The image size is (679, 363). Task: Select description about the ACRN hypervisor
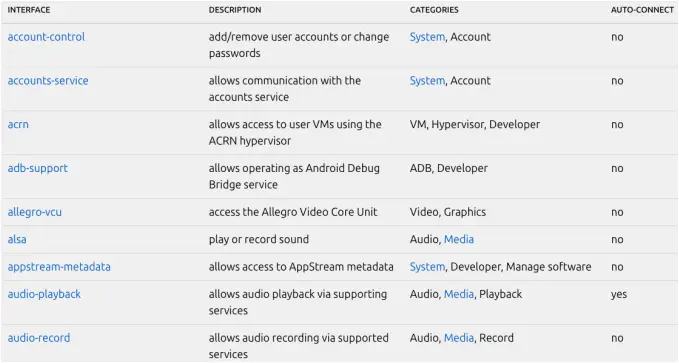coord(295,133)
